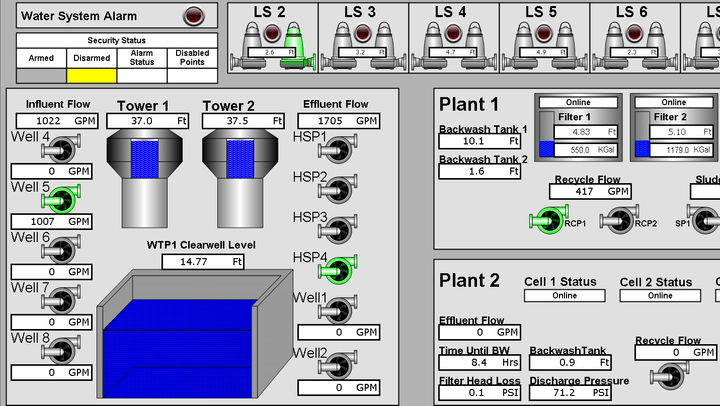Click Backwash Tank 1 value 10.1 Ft

pos(480,141)
